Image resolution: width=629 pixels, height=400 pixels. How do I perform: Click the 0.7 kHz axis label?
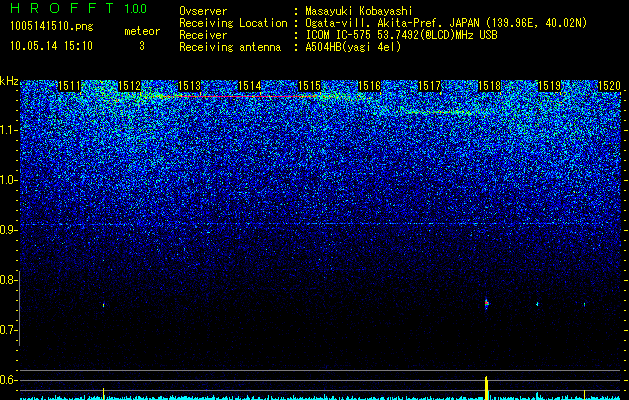pos(8,330)
